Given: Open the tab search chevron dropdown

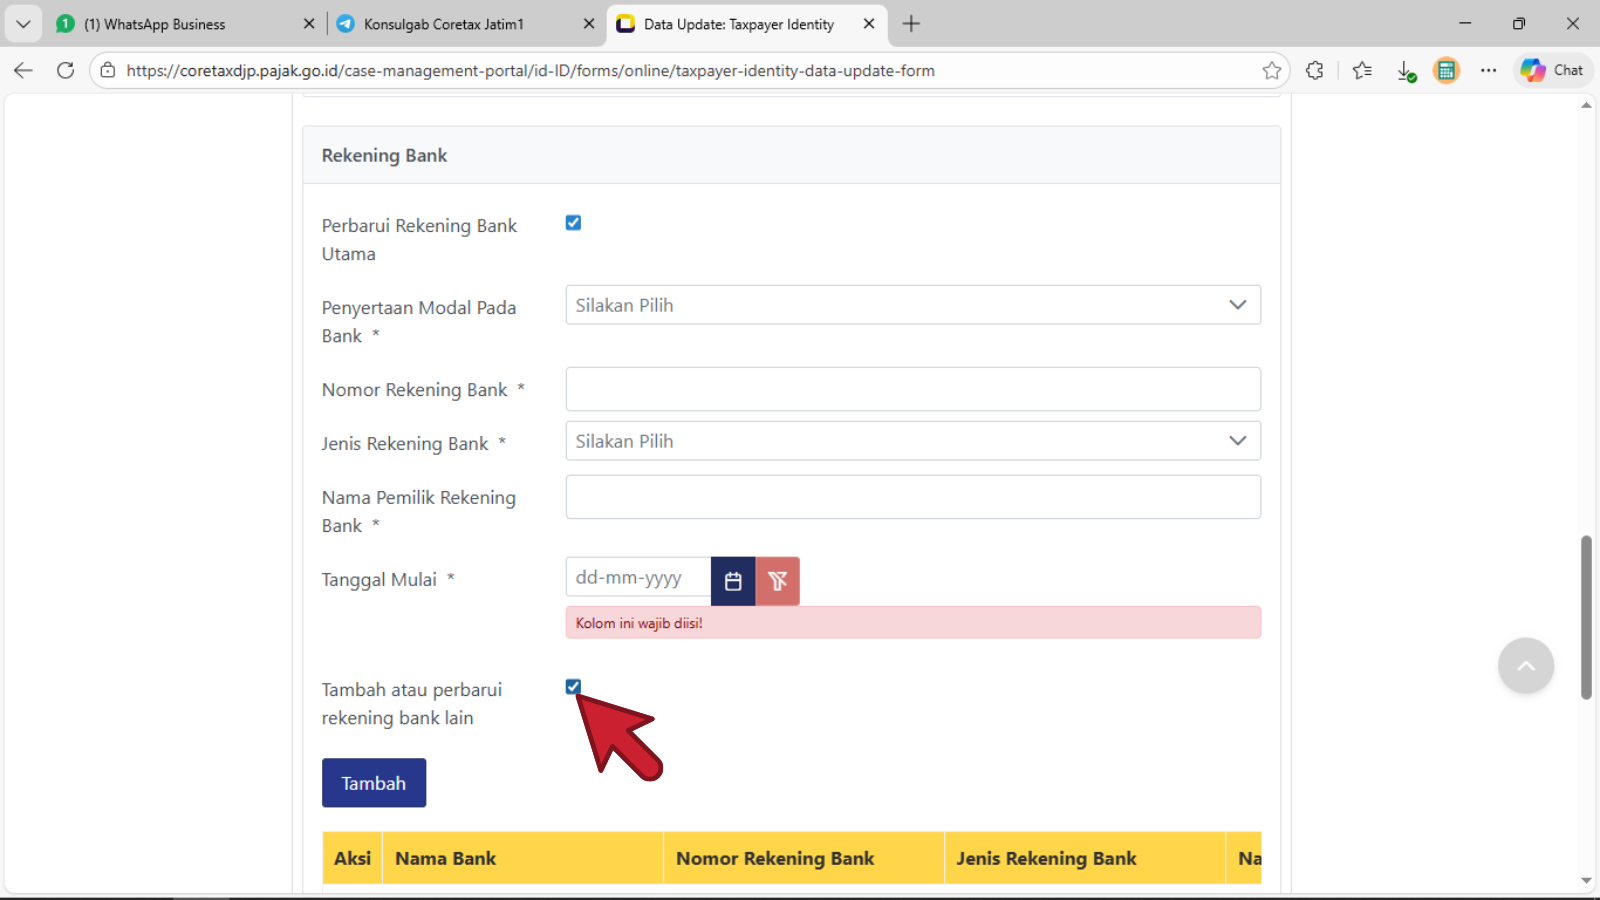Looking at the screenshot, I should click(23, 24).
